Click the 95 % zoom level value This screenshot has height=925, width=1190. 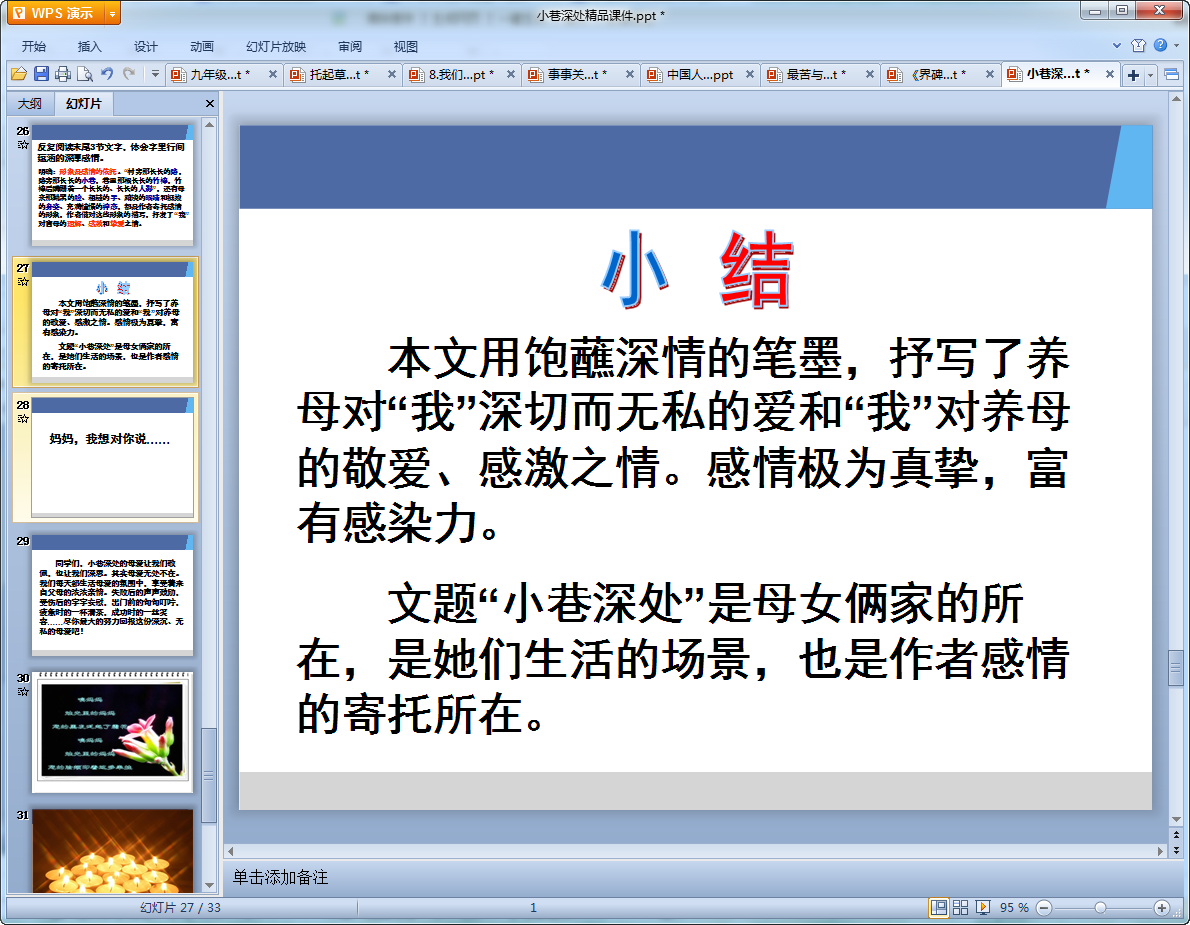tap(1014, 908)
